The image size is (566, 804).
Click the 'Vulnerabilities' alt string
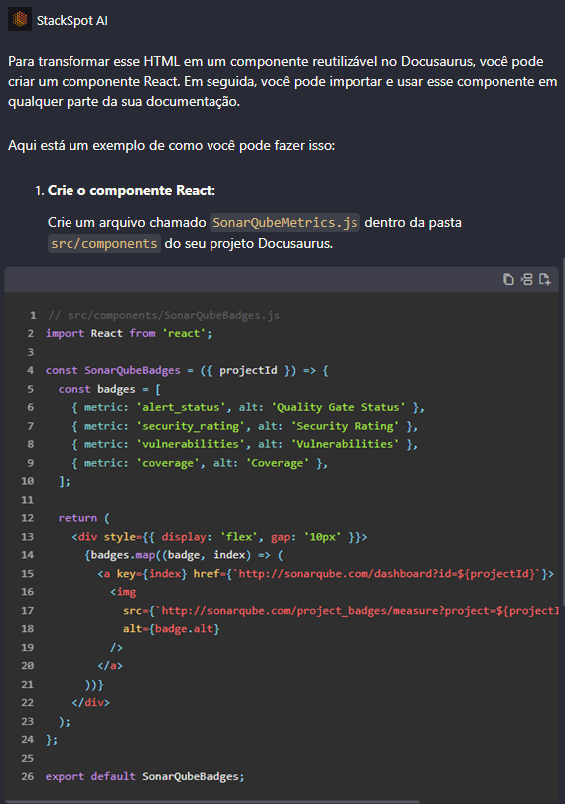click(x=345, y=444)
